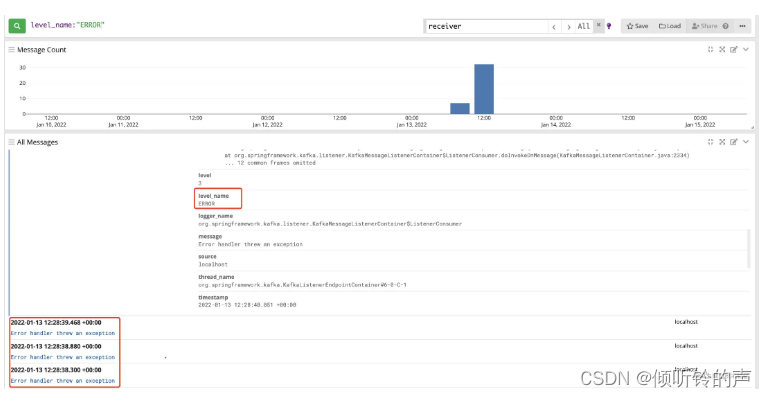Click the Jan 10, 2022 axis label
Viewport: 767px width, 397px height.
pyautogui.click(x=51, y=125)
